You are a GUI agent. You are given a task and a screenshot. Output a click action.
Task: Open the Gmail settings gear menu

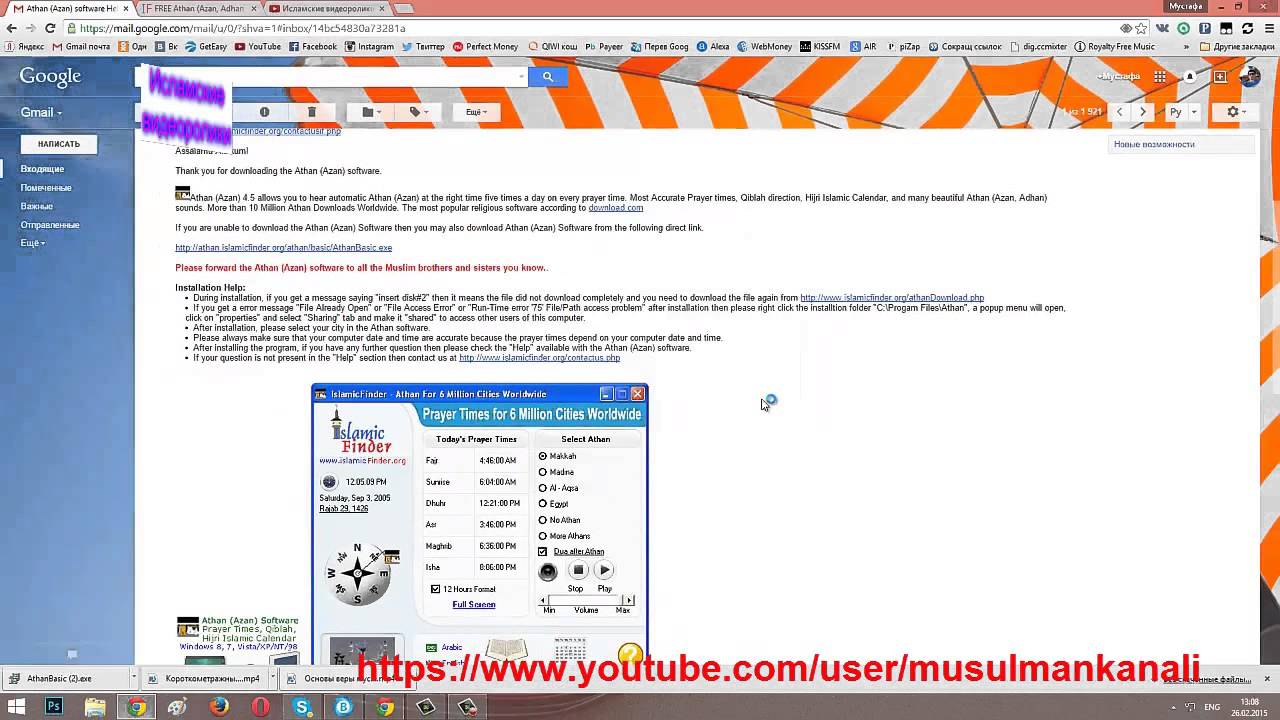1236,112
